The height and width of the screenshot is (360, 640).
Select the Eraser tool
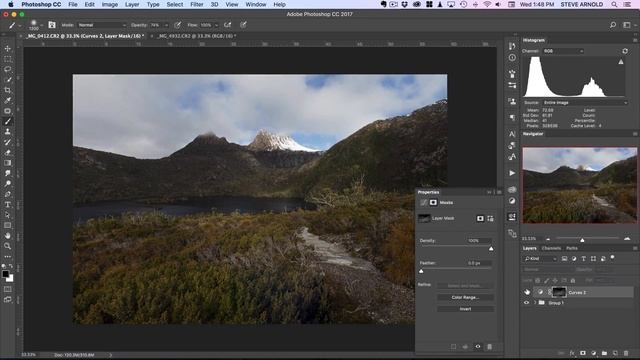8,153
